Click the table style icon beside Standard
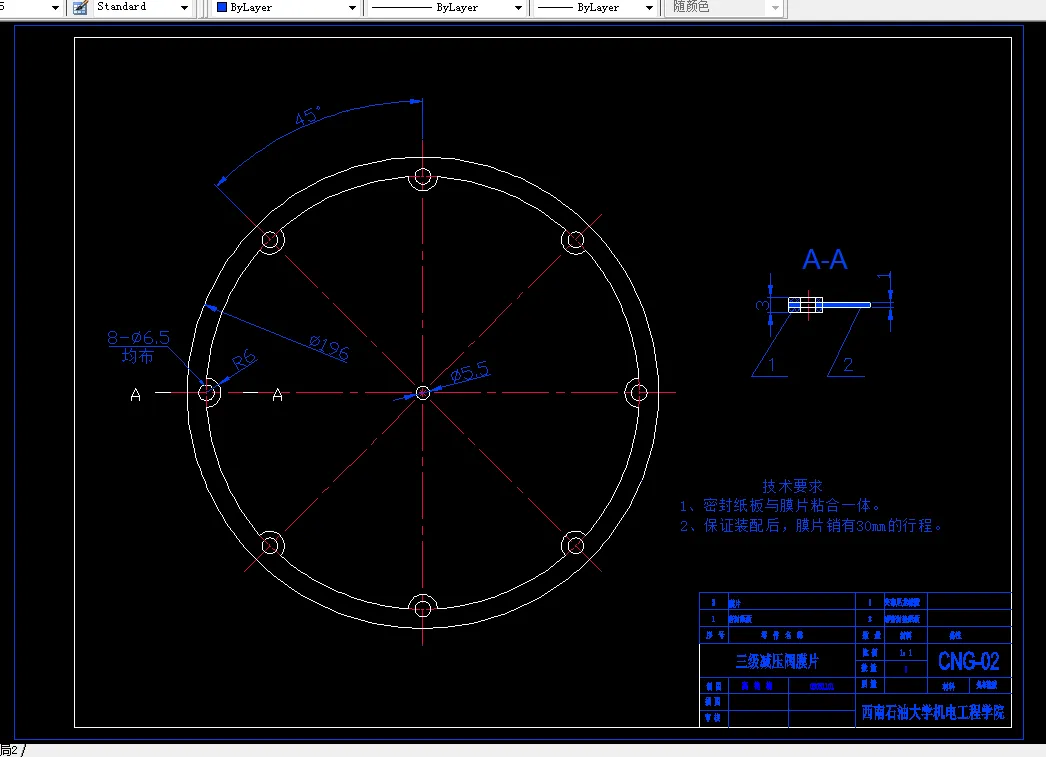 pyautogui.click(x=81, y=7)
